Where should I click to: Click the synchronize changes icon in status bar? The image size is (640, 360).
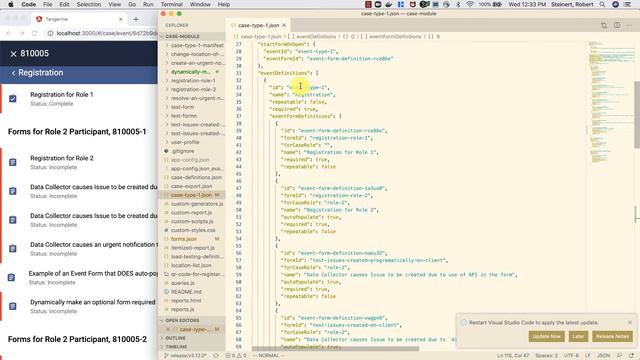[216, 356]
